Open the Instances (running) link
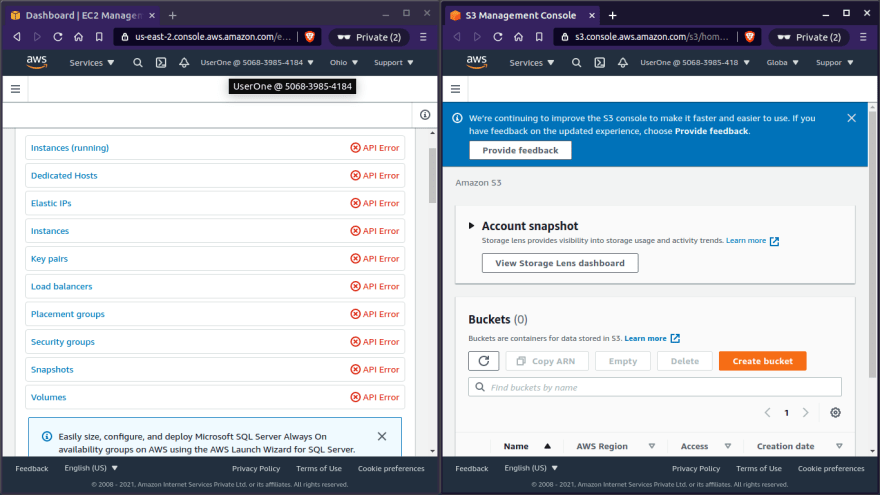This screenshot has height=495, width=880. pos(70,148)
